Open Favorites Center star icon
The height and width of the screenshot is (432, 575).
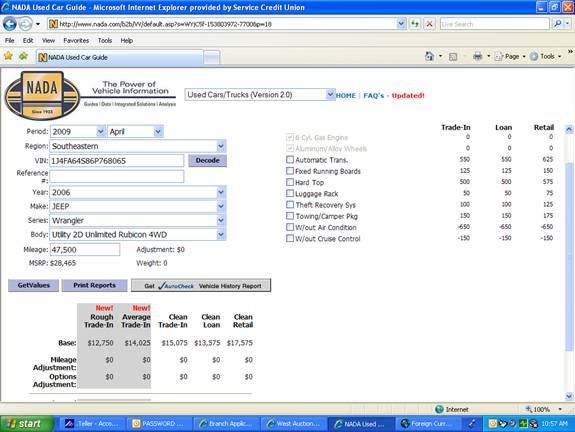tap(8, 56)
